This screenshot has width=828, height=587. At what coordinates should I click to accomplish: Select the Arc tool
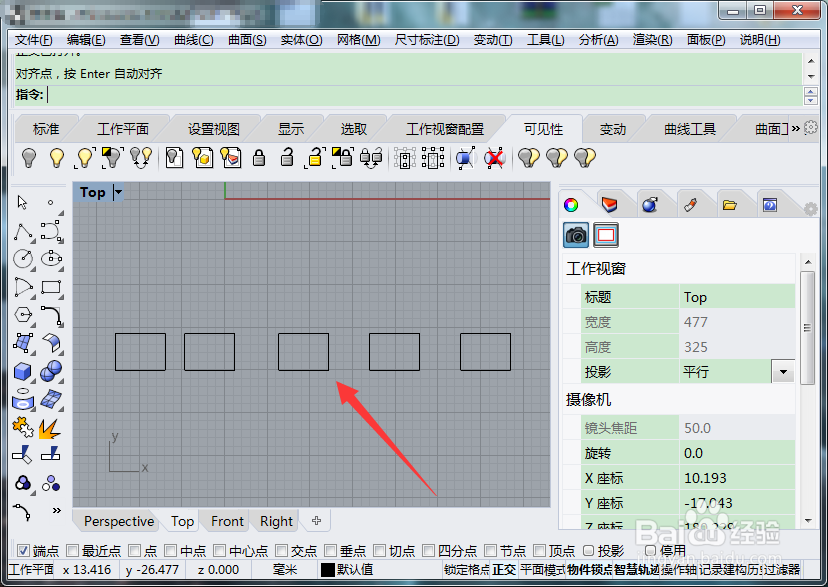pos(23,287)
